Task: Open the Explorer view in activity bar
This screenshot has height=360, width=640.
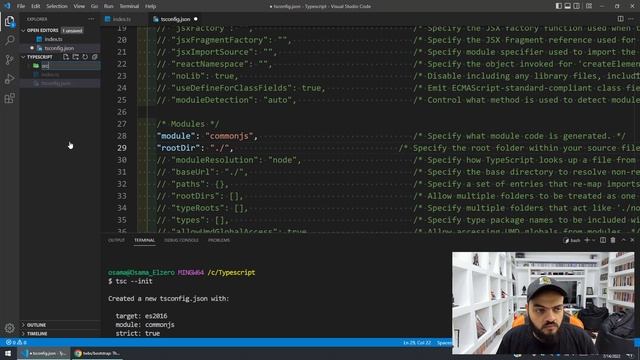Action: point(9,21)
